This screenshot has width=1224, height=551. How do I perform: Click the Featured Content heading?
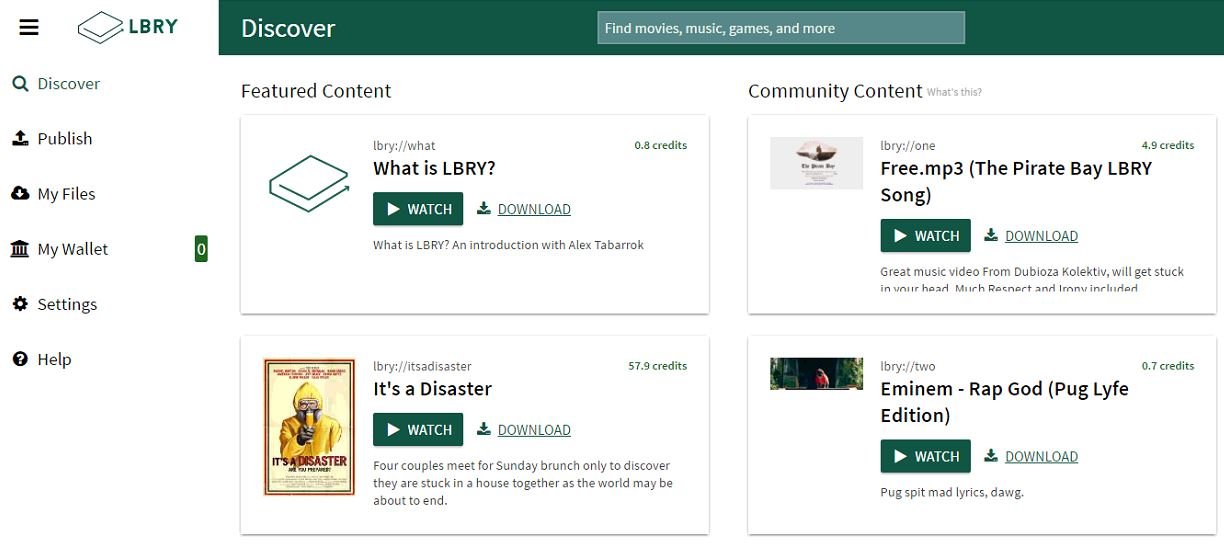click(316, 91)
